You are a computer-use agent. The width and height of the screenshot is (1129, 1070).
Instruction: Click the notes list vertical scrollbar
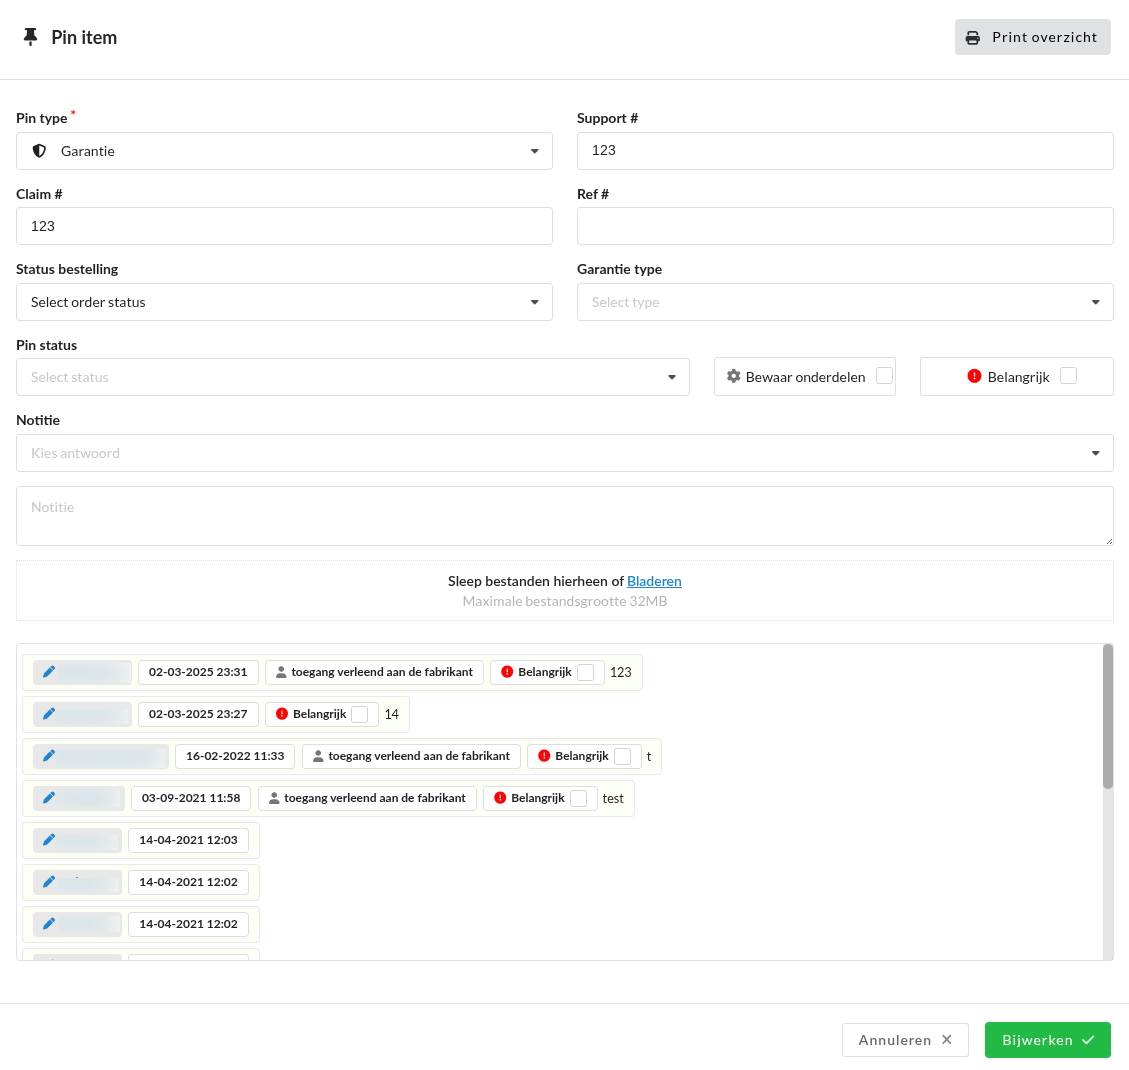tap(1107, 717)
